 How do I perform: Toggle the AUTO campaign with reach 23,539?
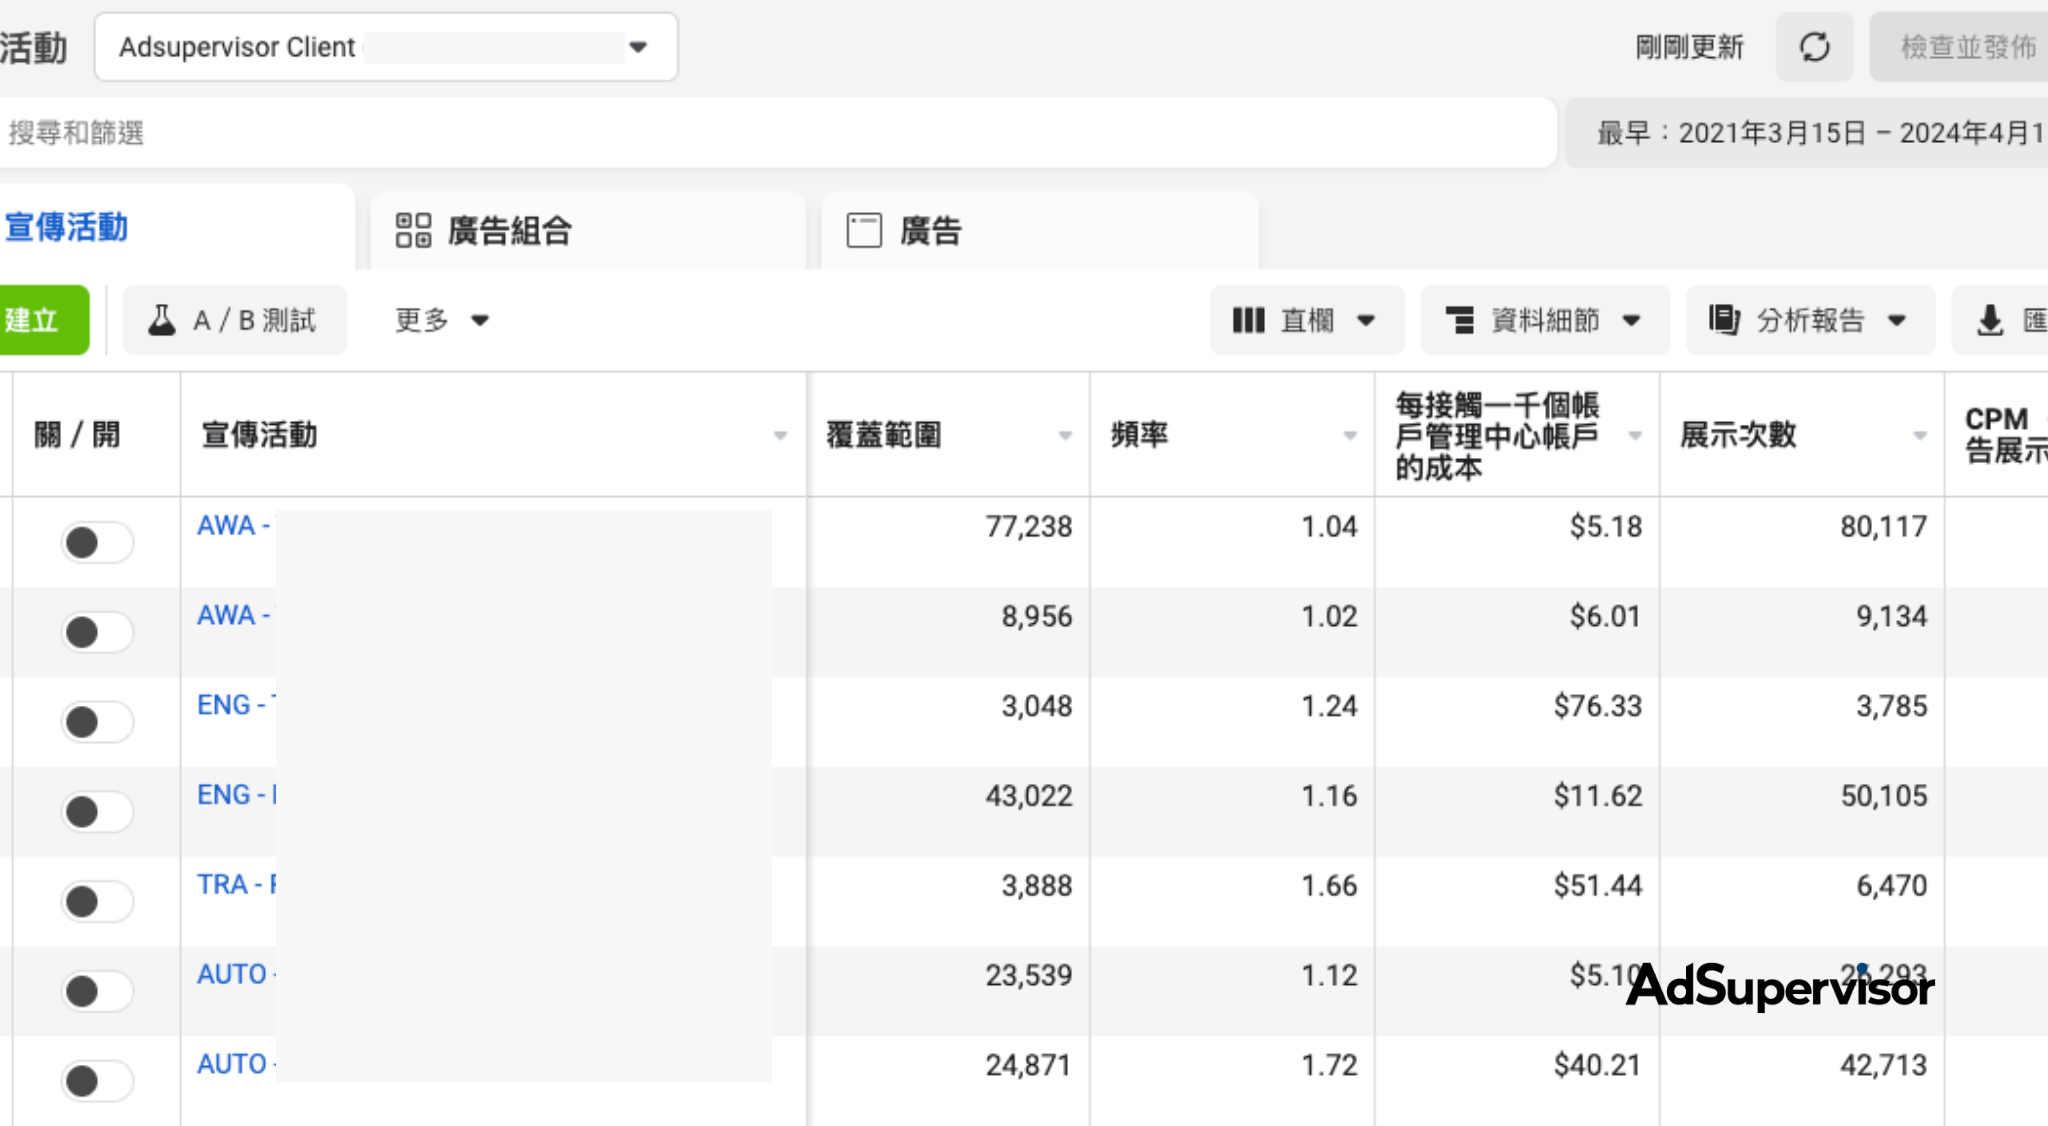(x=97, y=991)
